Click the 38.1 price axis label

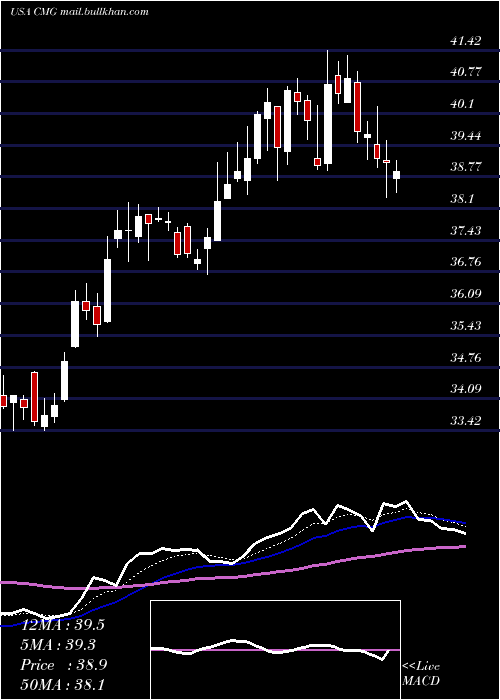tap(463, 199)
